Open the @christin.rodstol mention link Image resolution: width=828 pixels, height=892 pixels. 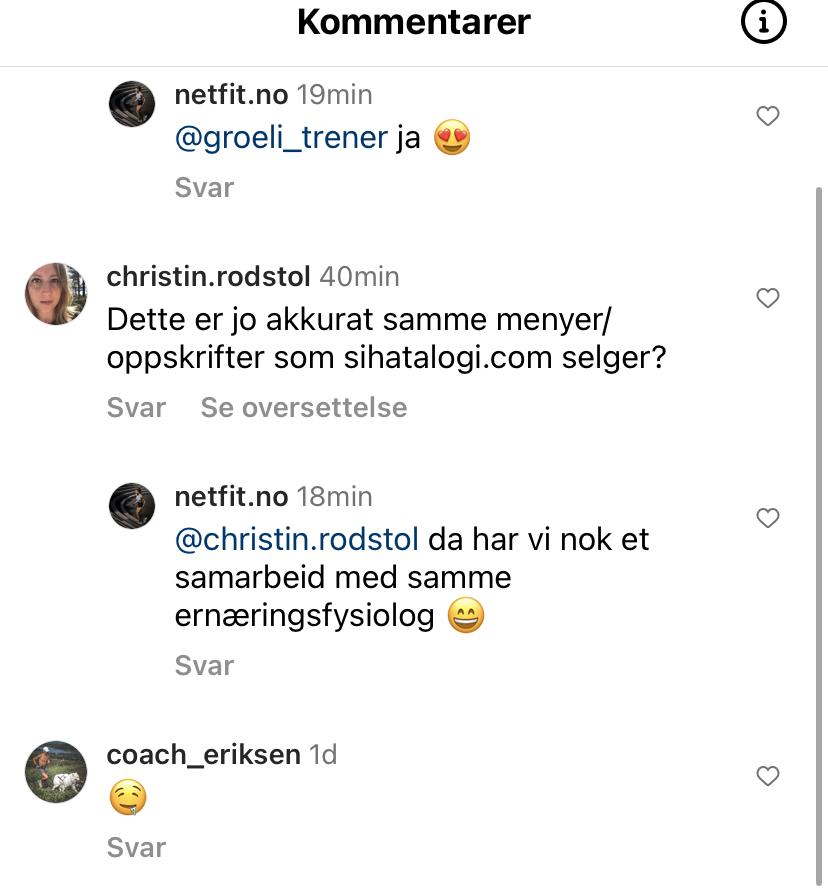point(296,539)
